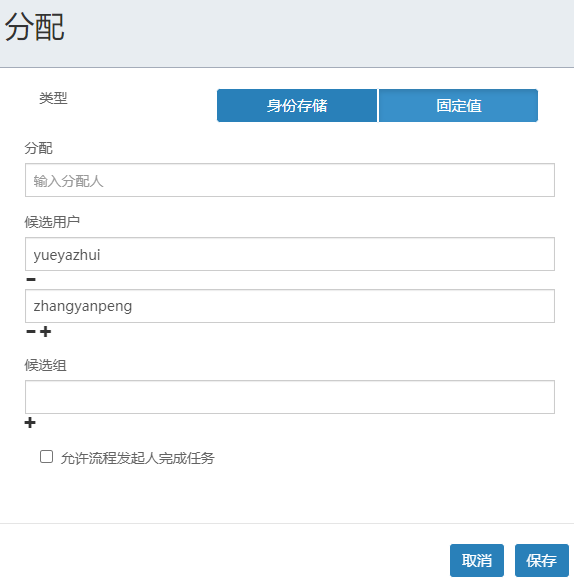
Task: Click the 取消 button
Action: pyautogui.click(x=477, y=560)
